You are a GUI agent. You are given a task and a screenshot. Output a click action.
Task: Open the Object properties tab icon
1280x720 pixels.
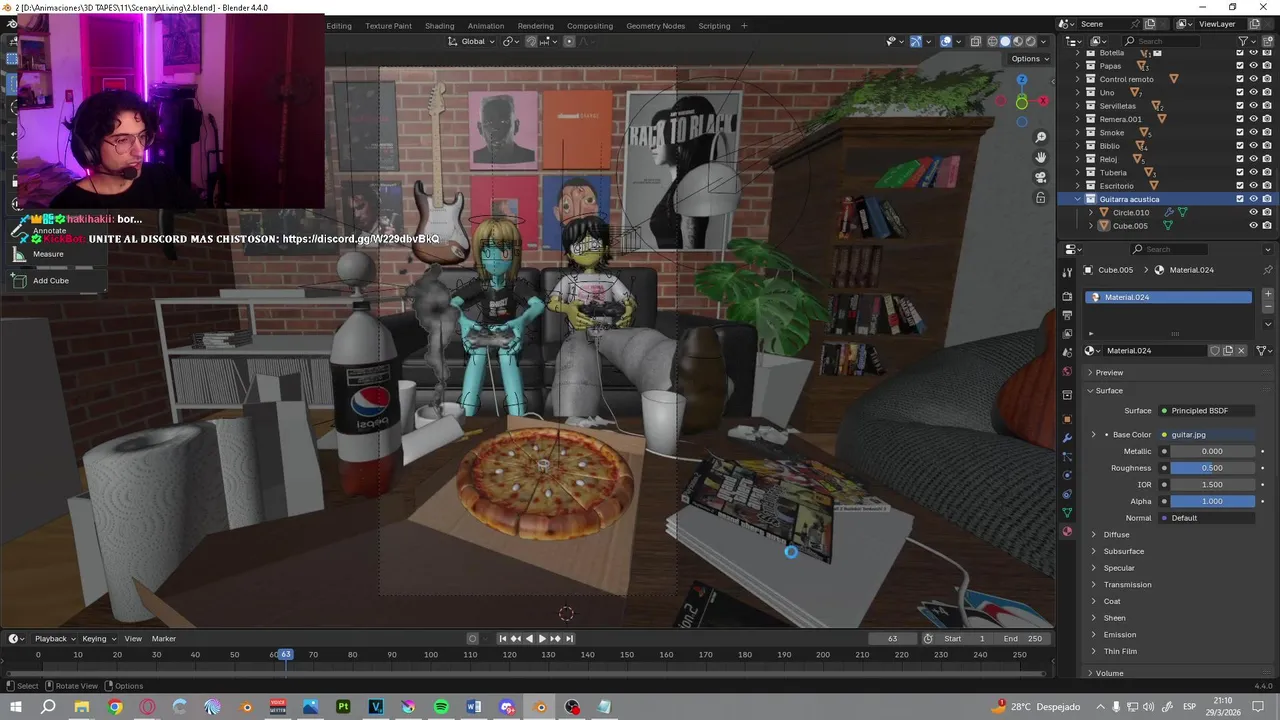coord(1067,419)
